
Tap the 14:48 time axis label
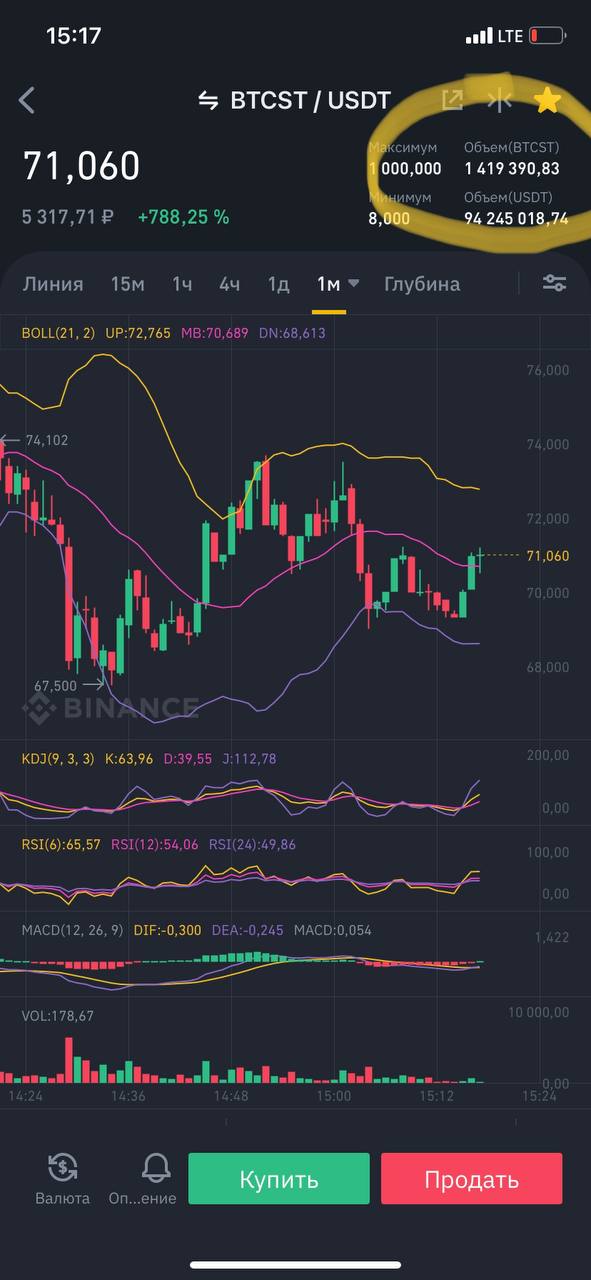[x=231, y=1096]
